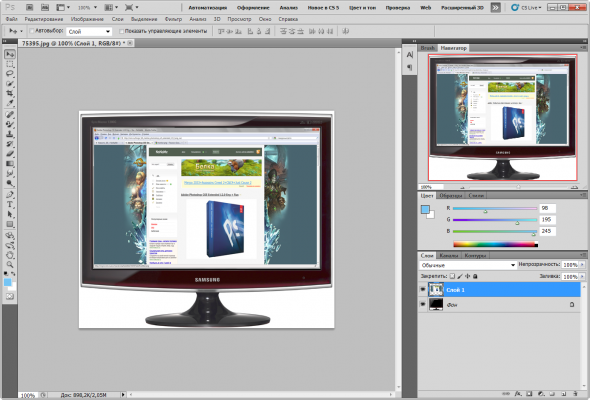Select the Spot Healing Brush tool
The image size is (590, 400).
click(x=10, y=114)
